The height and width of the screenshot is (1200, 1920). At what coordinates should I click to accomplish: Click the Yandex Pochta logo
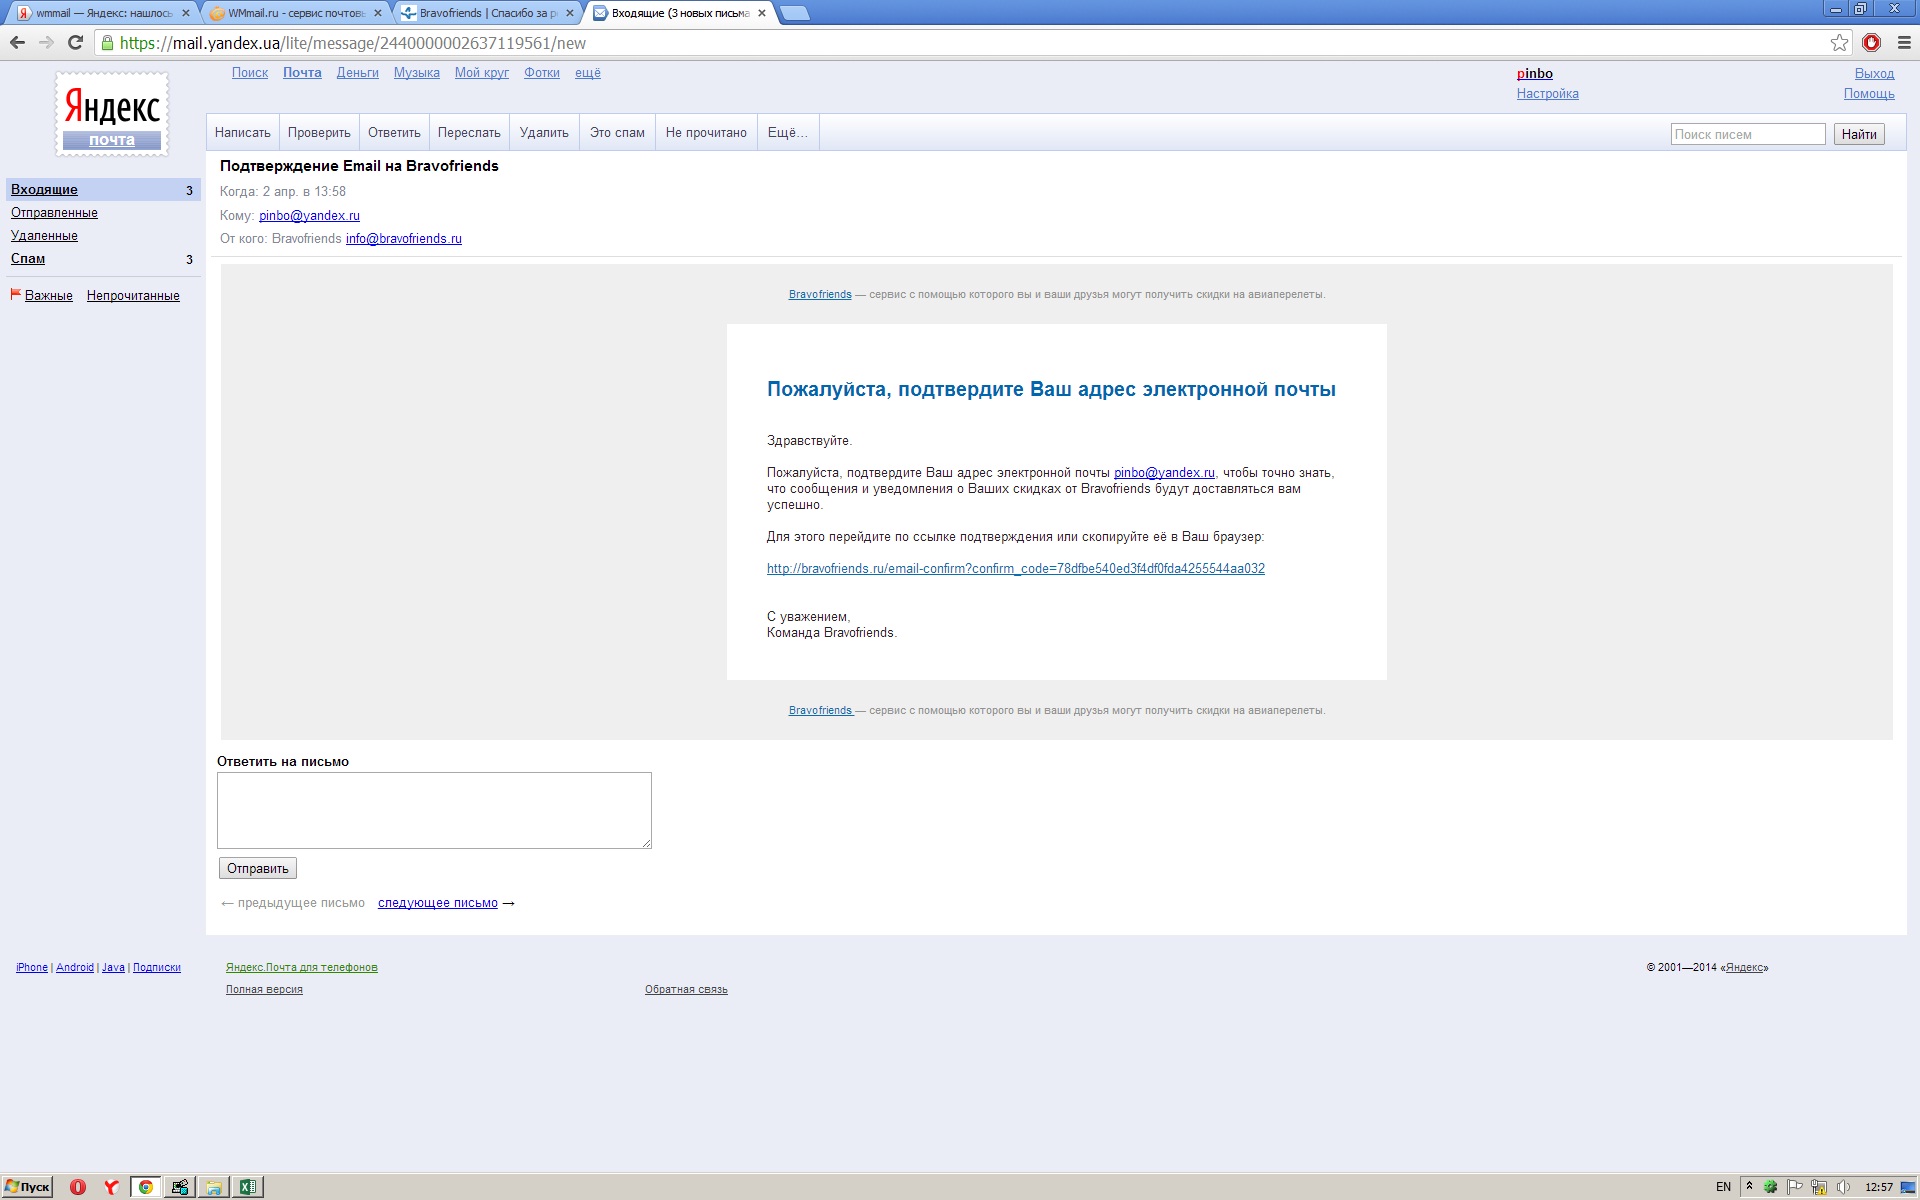tap(112, 114)
